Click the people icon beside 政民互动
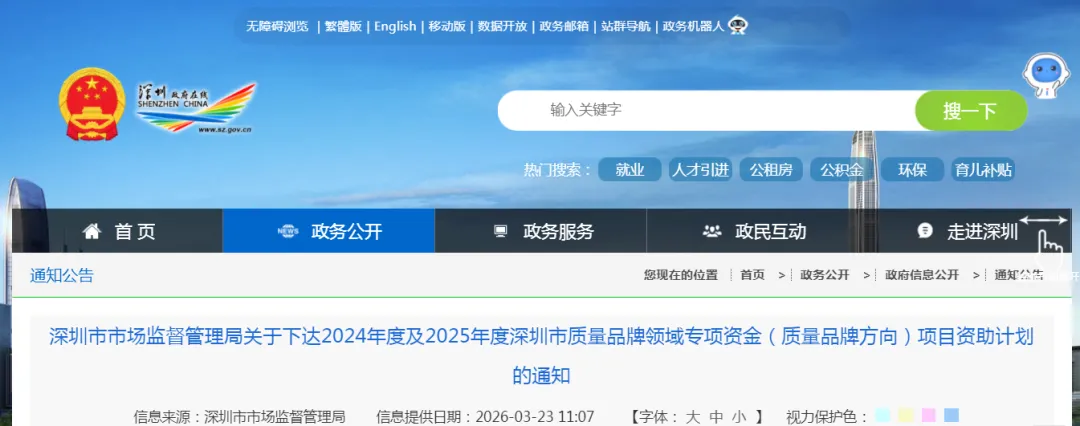Viewport: 1080px width, 426px height. click(712, 232)
